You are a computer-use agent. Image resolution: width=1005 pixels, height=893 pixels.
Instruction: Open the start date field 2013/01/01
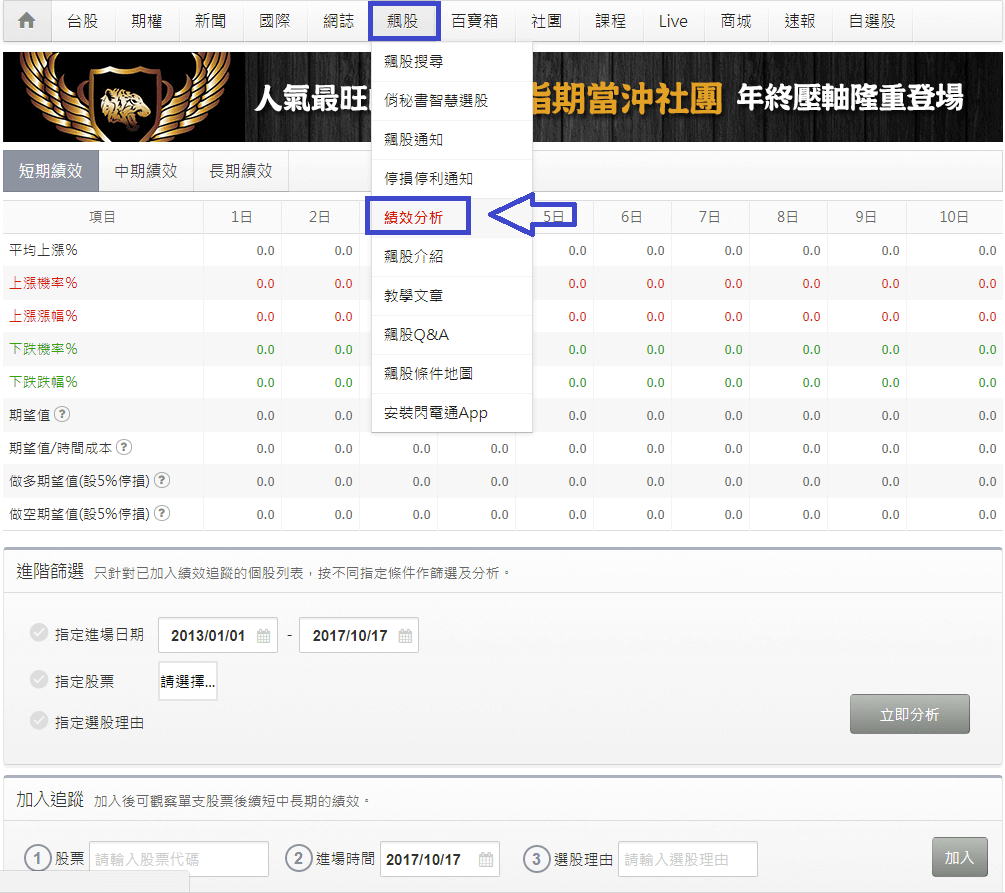point(210,634)
